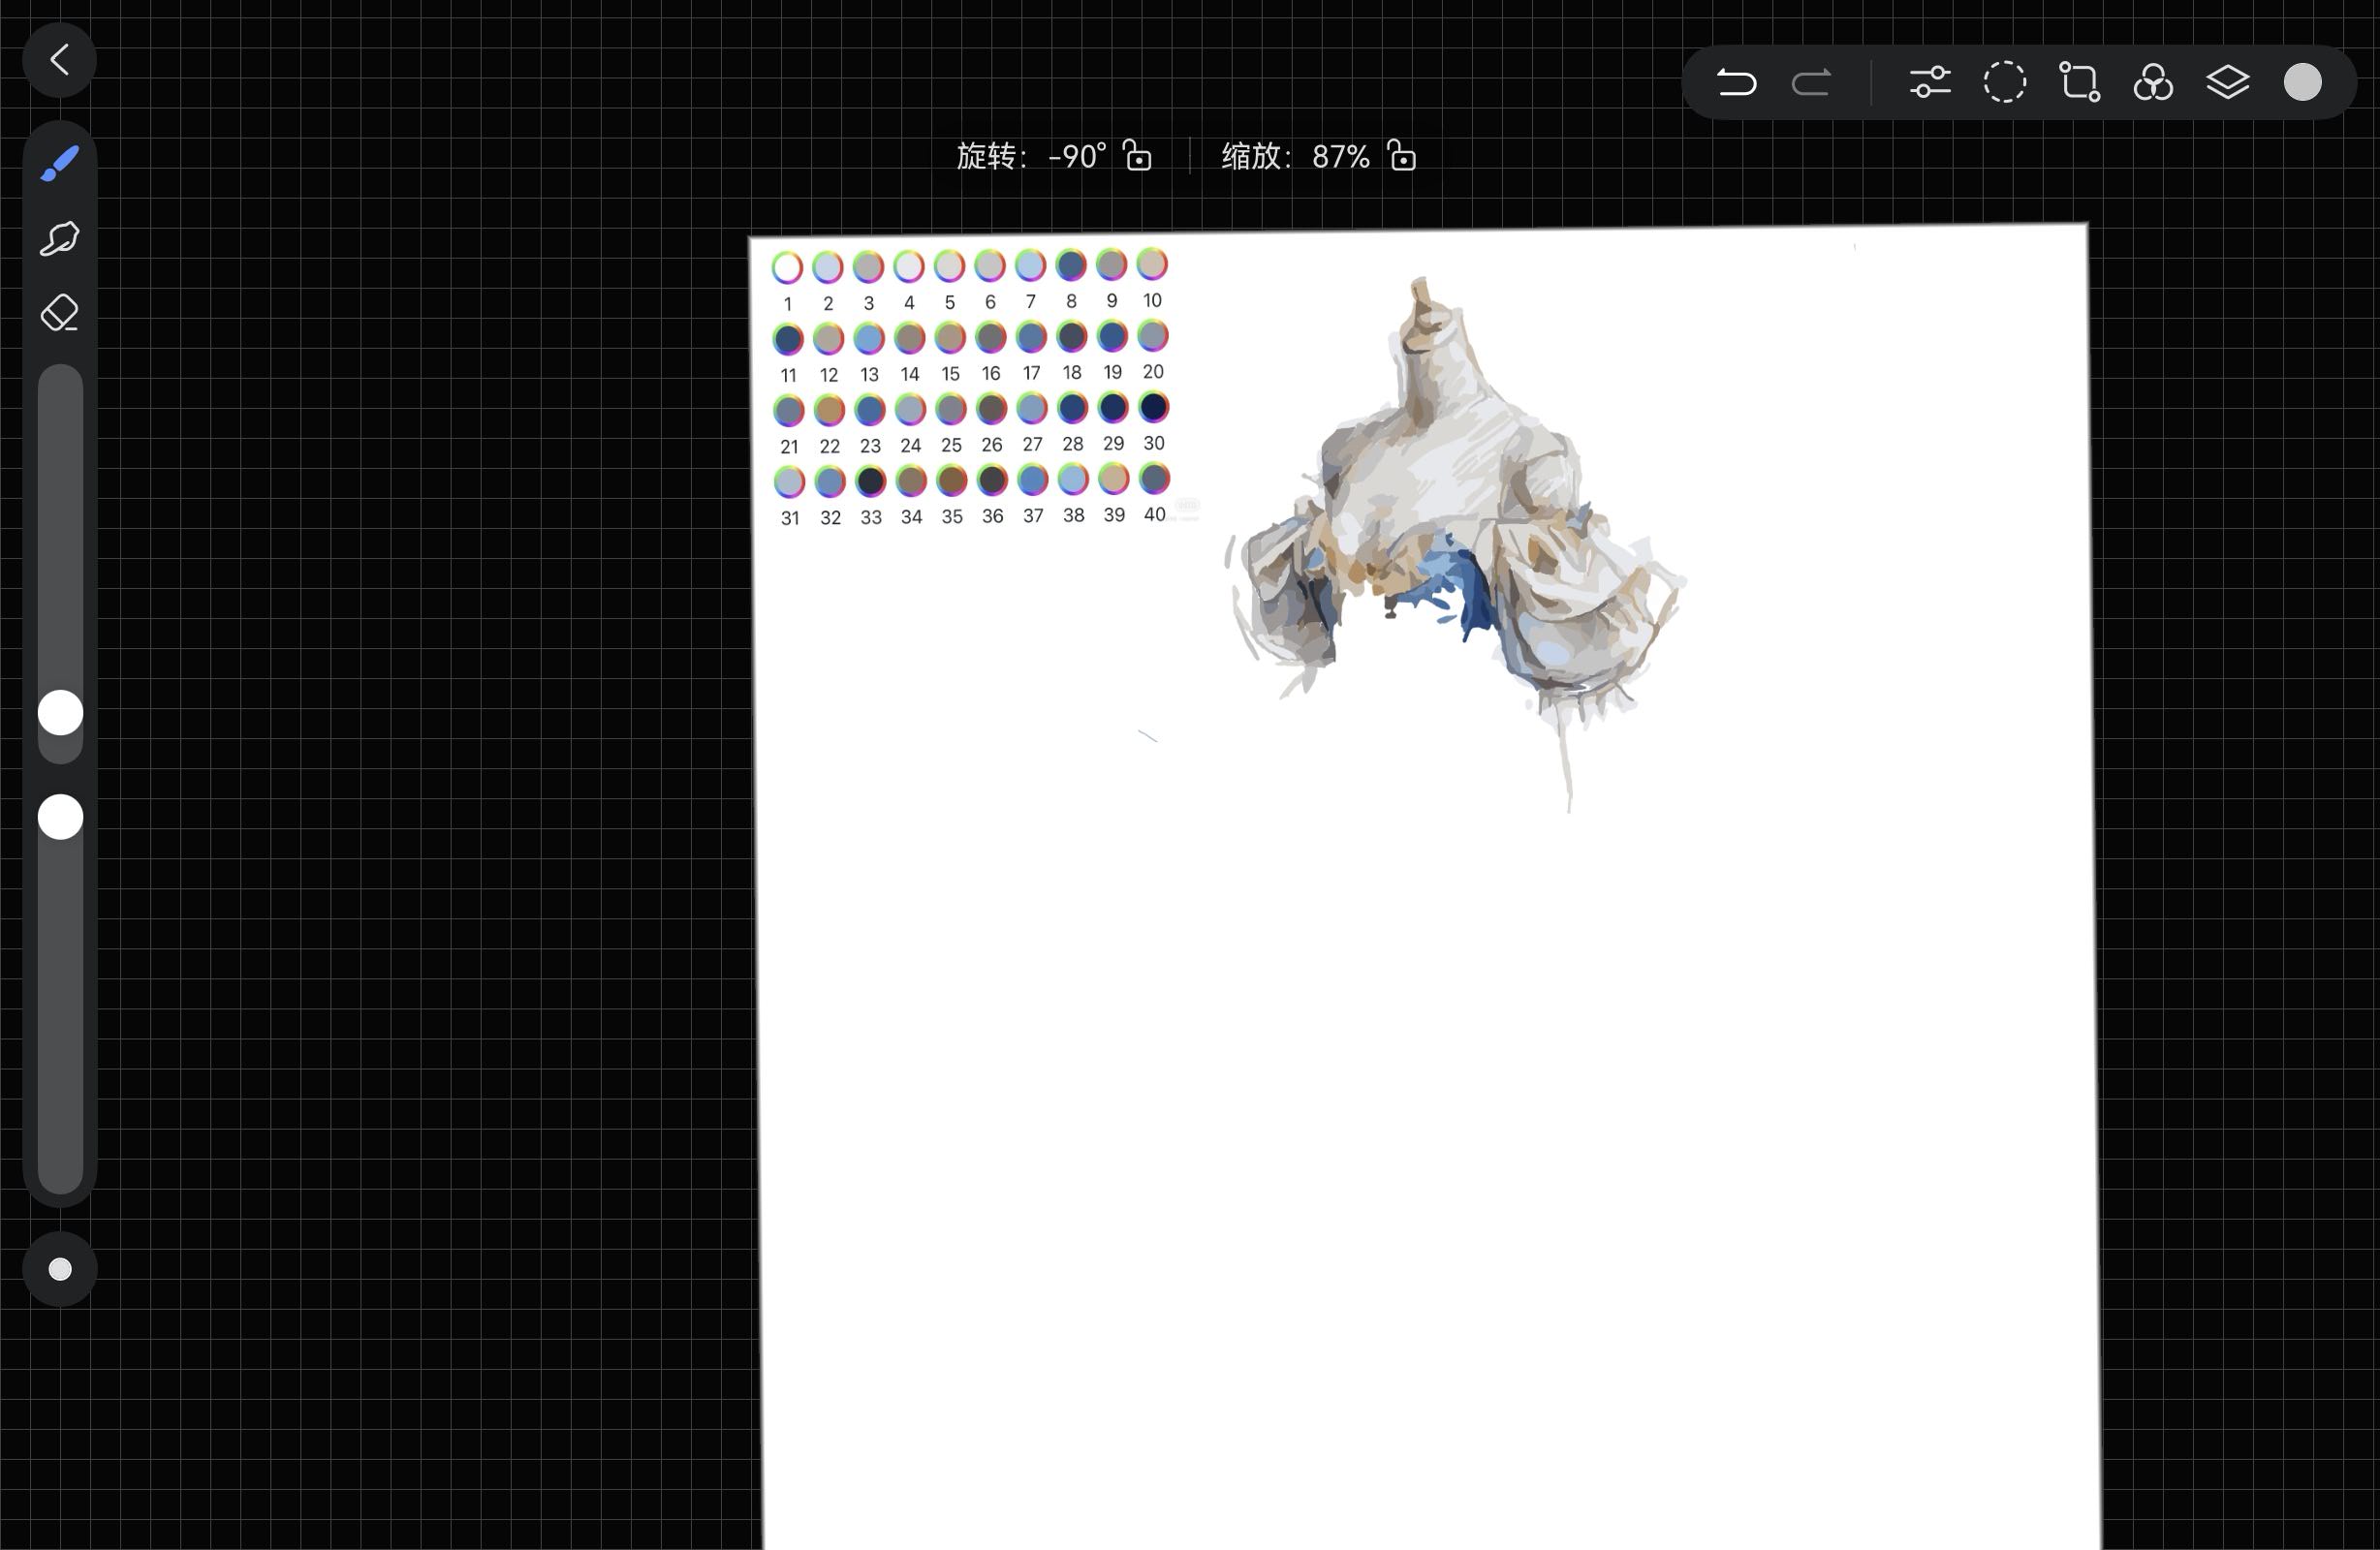Pick color swatch number 13
Image resolution: width=2380 pixels, height=1550 pixels.
click(869, 338)
